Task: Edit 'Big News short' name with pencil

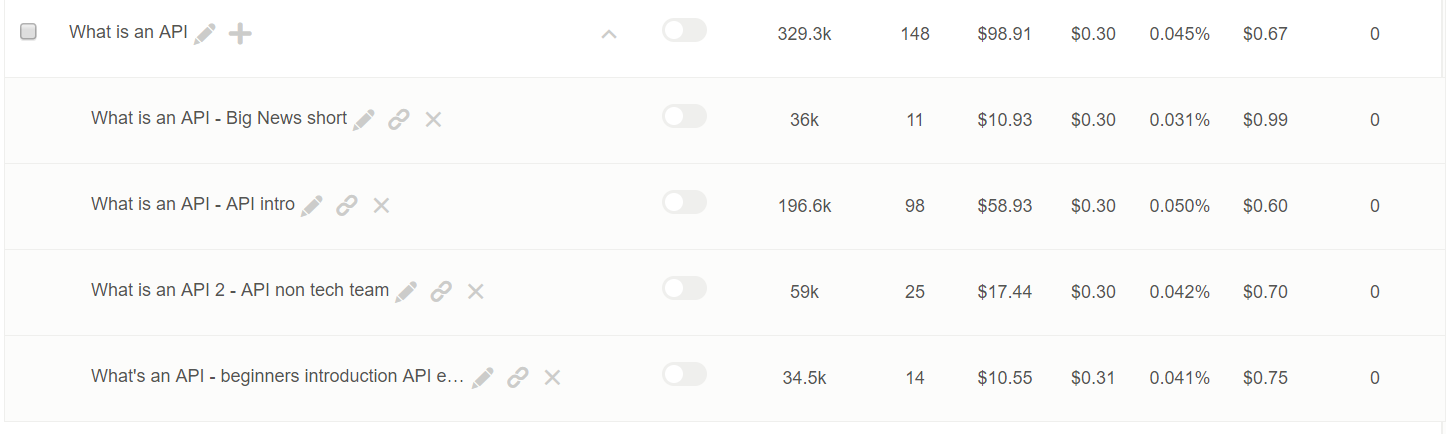Action: (x=364, y=120)
